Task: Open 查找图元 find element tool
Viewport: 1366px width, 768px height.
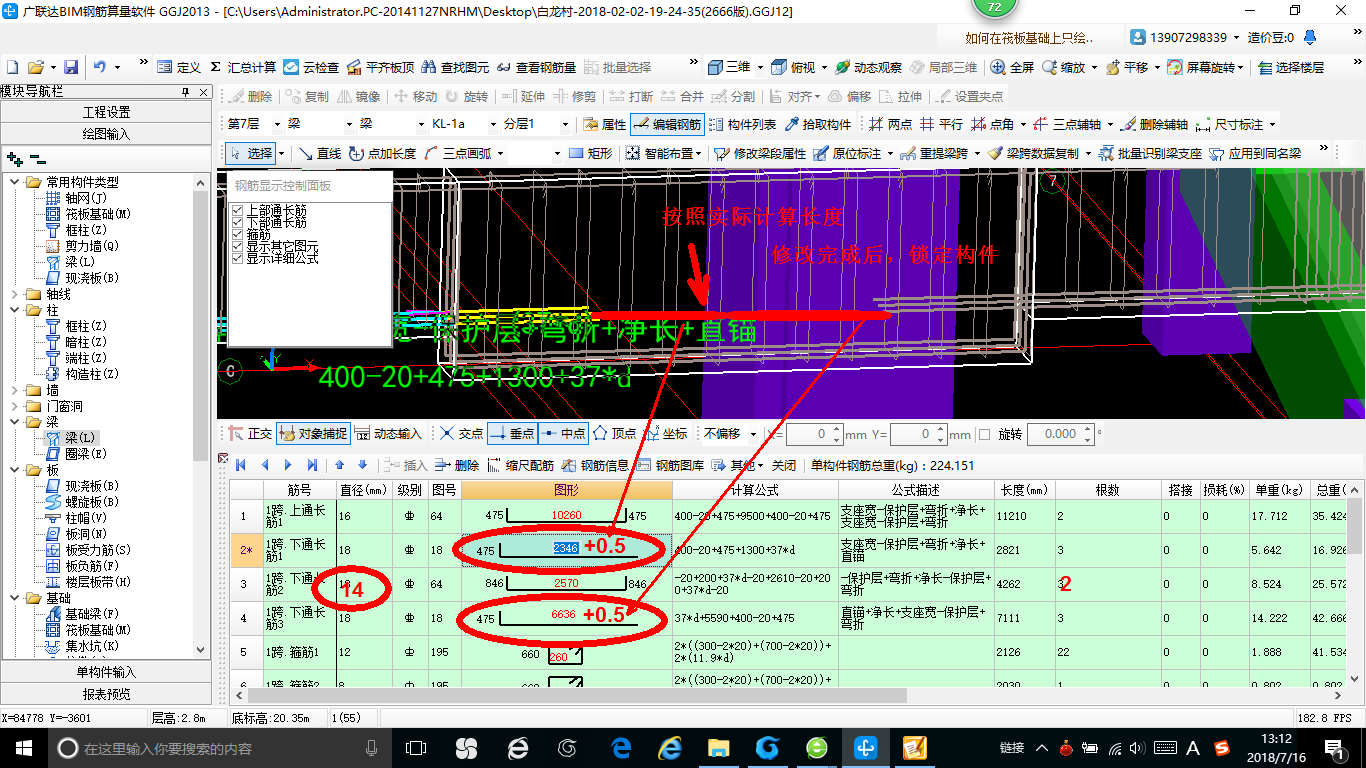Action: [455, 67]
